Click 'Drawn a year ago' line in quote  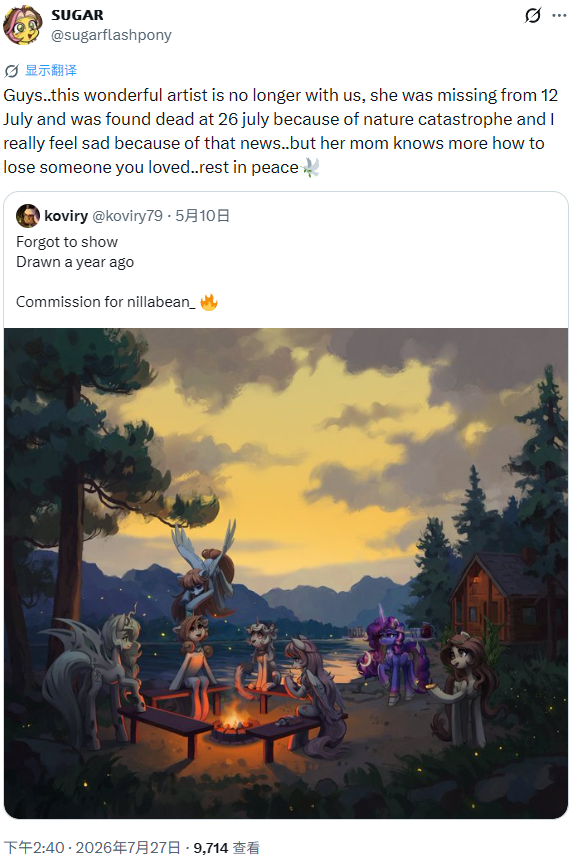pos(75,262)
